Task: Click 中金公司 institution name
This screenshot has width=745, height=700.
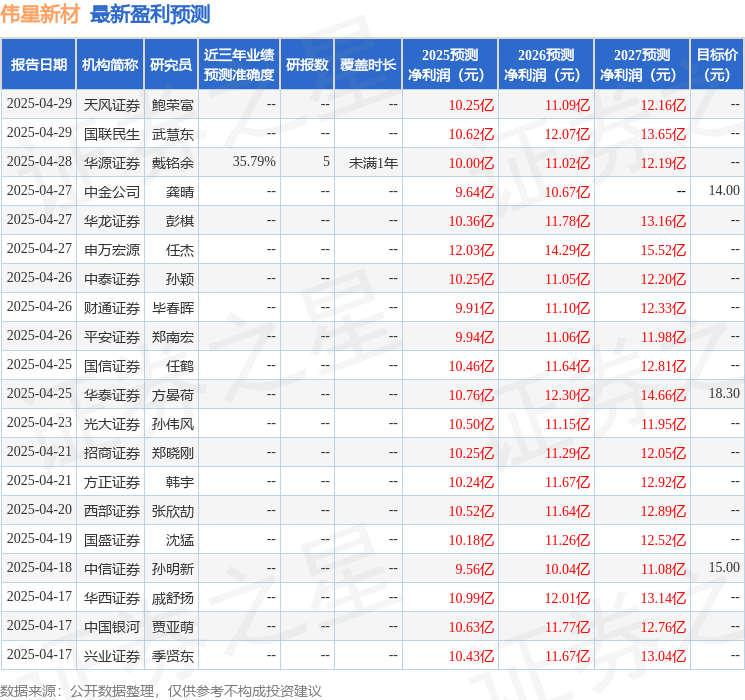Action: tap(112, 192)
